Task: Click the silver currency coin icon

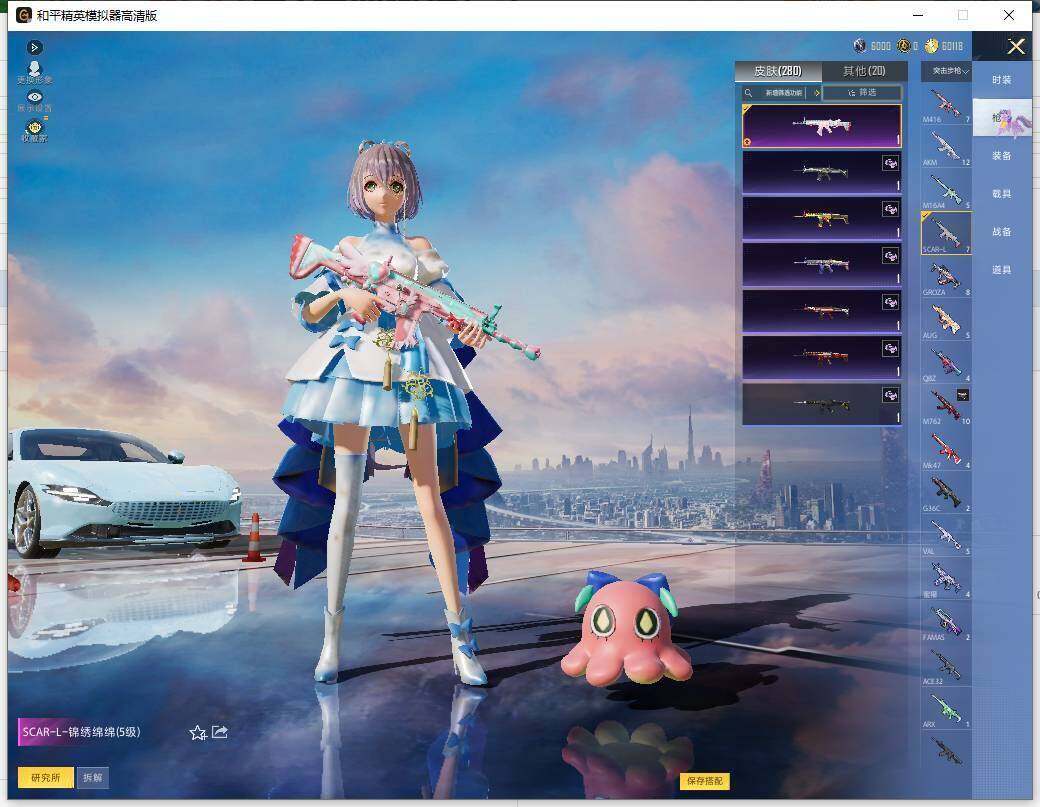Action: 860,46
